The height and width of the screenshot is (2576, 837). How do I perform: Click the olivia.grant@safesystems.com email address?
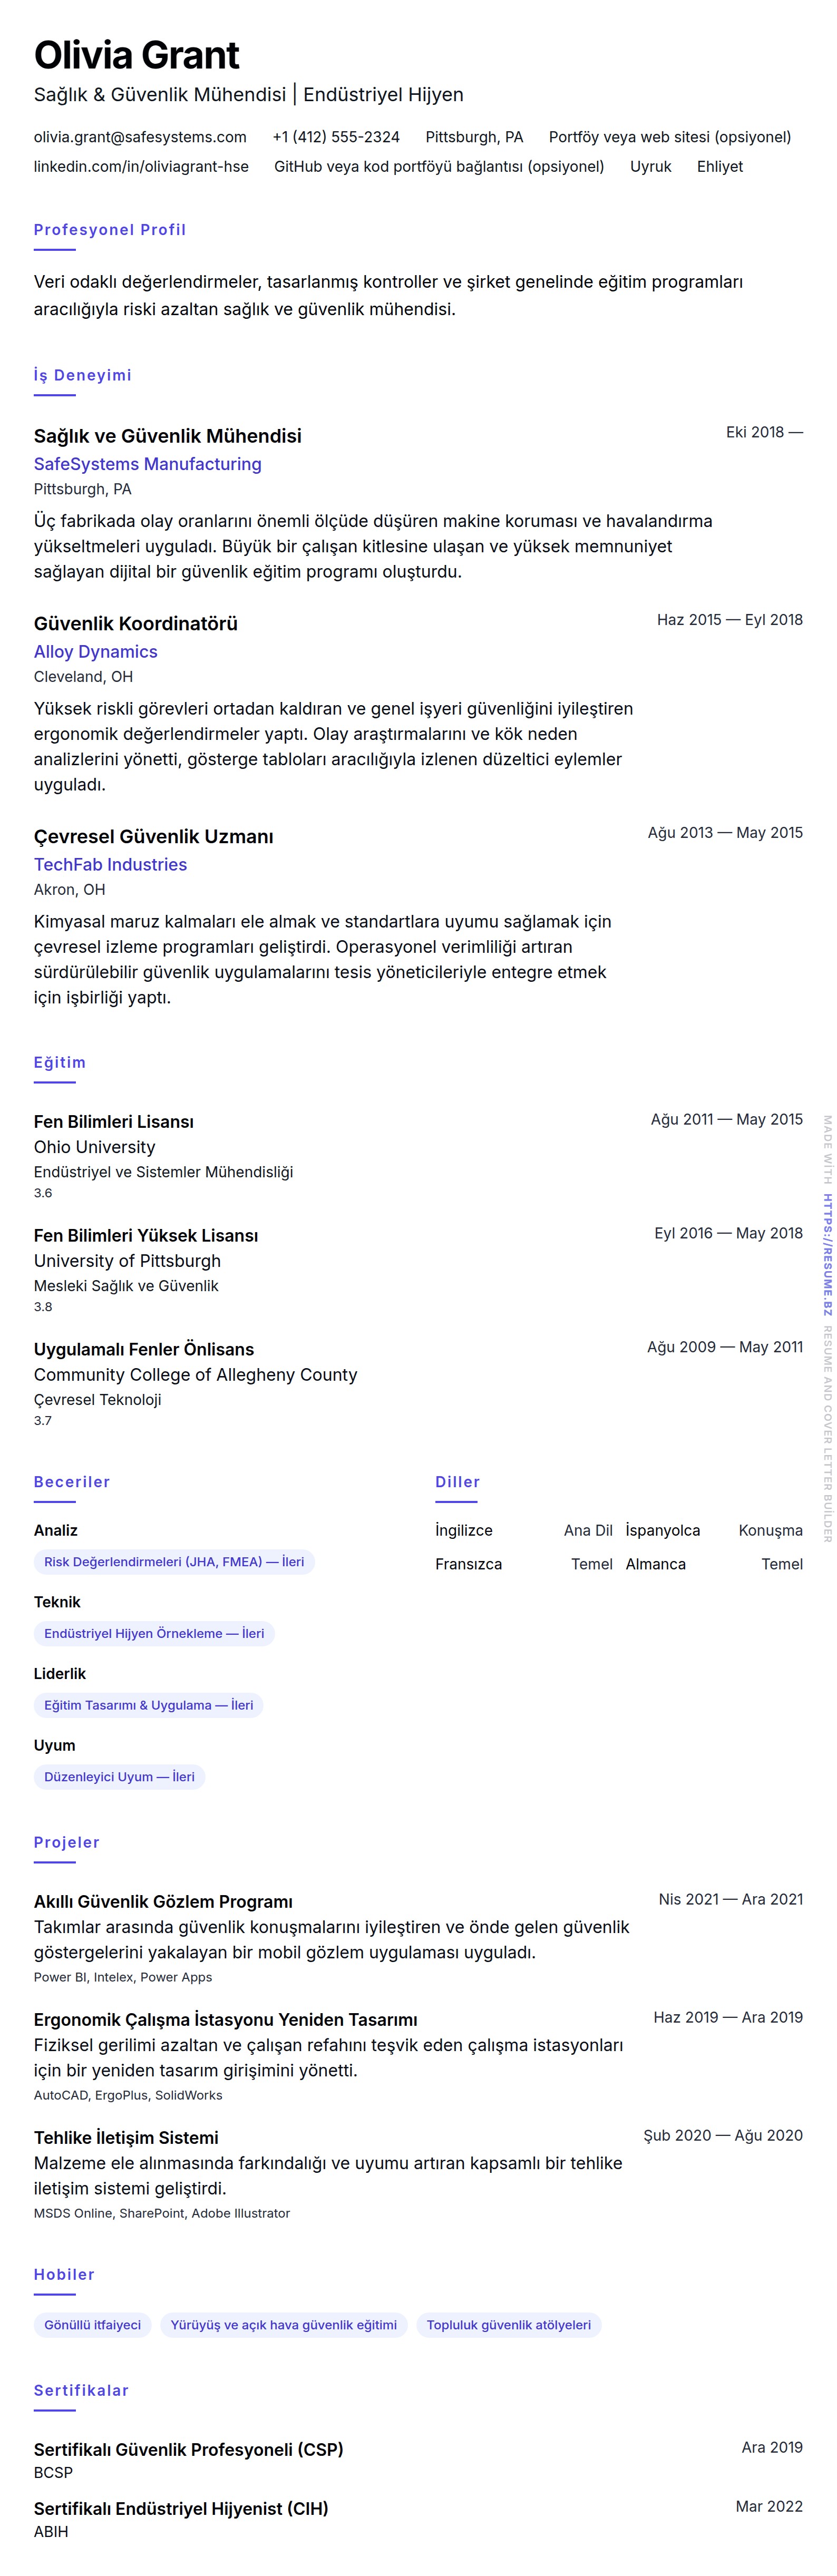pos(140,137)
